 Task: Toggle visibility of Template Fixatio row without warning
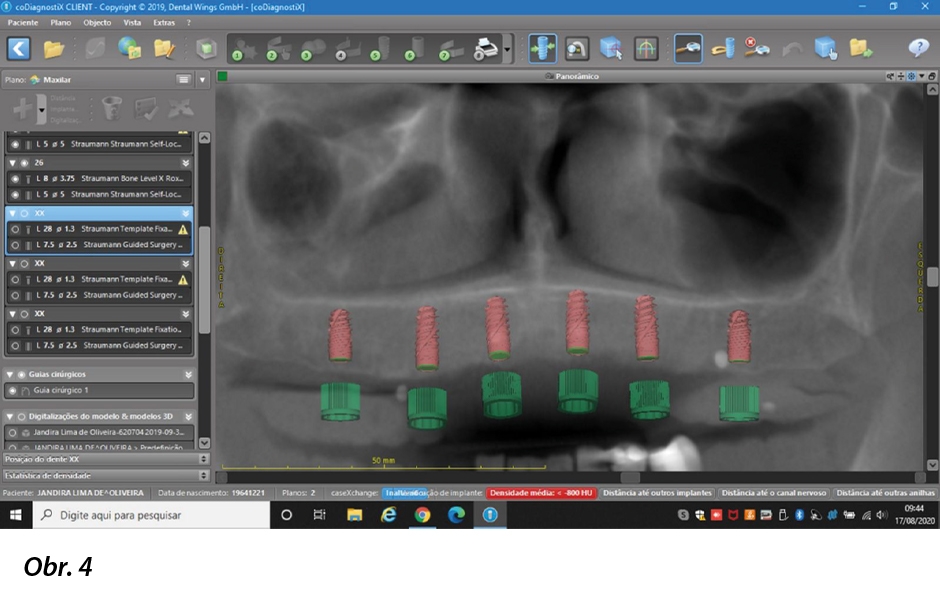coord(15,330)
